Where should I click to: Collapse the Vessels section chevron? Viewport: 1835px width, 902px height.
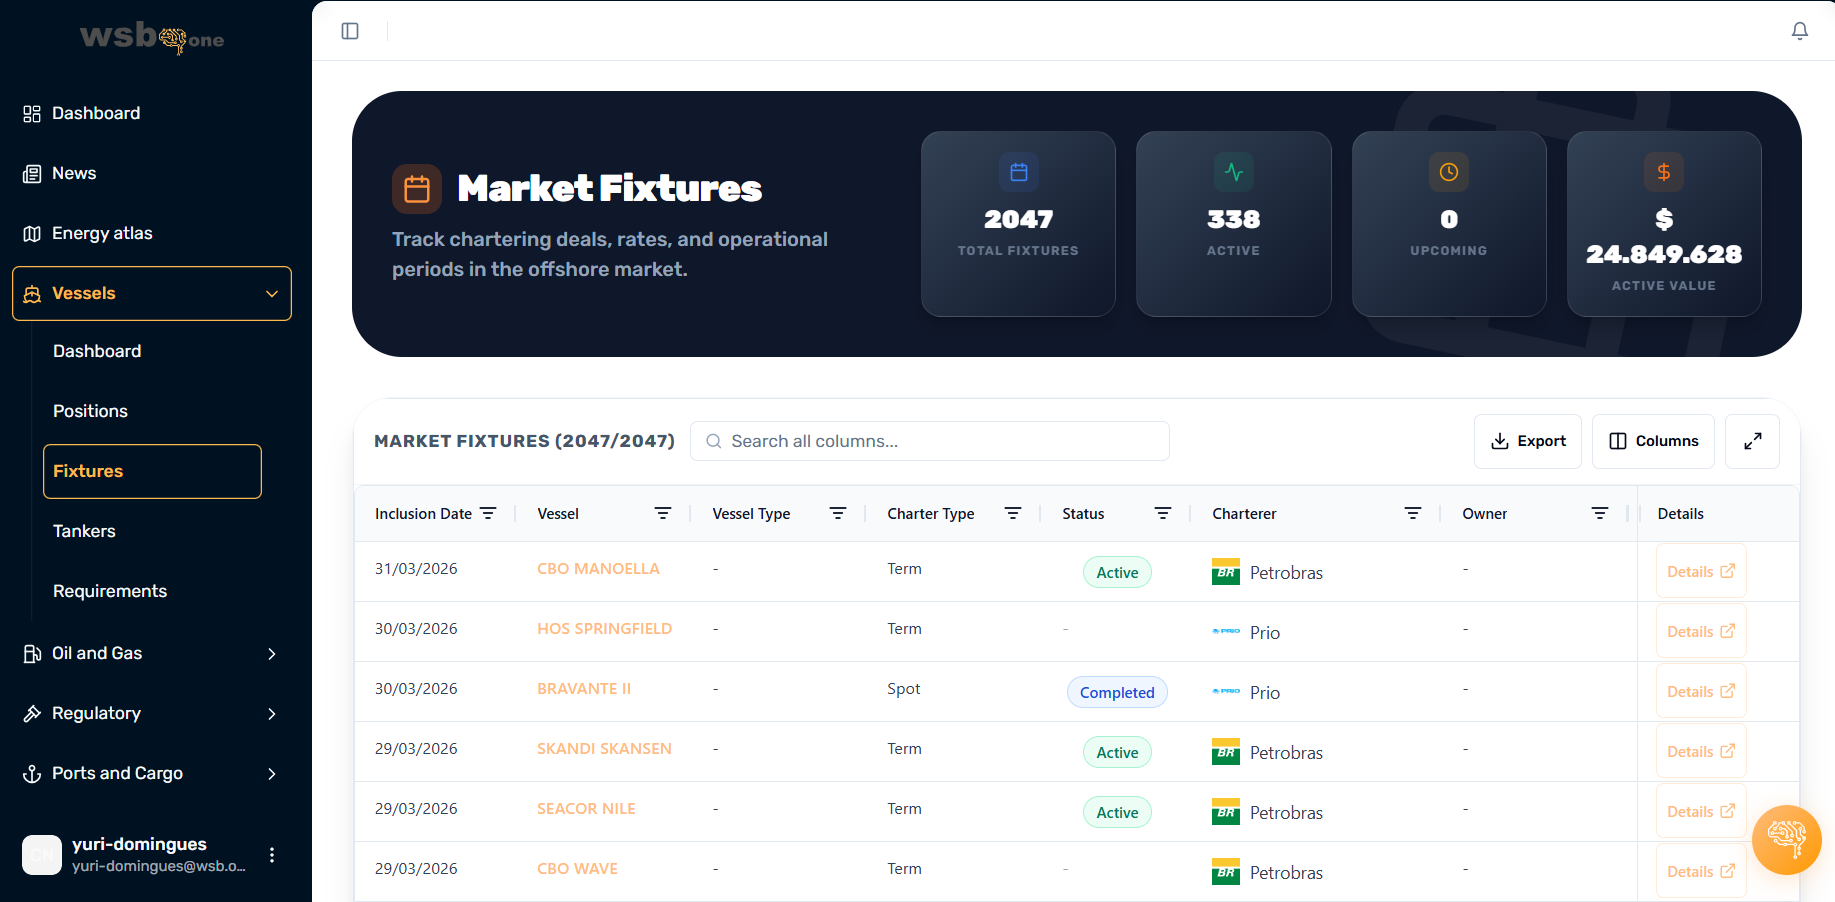[x=272, y=293]
